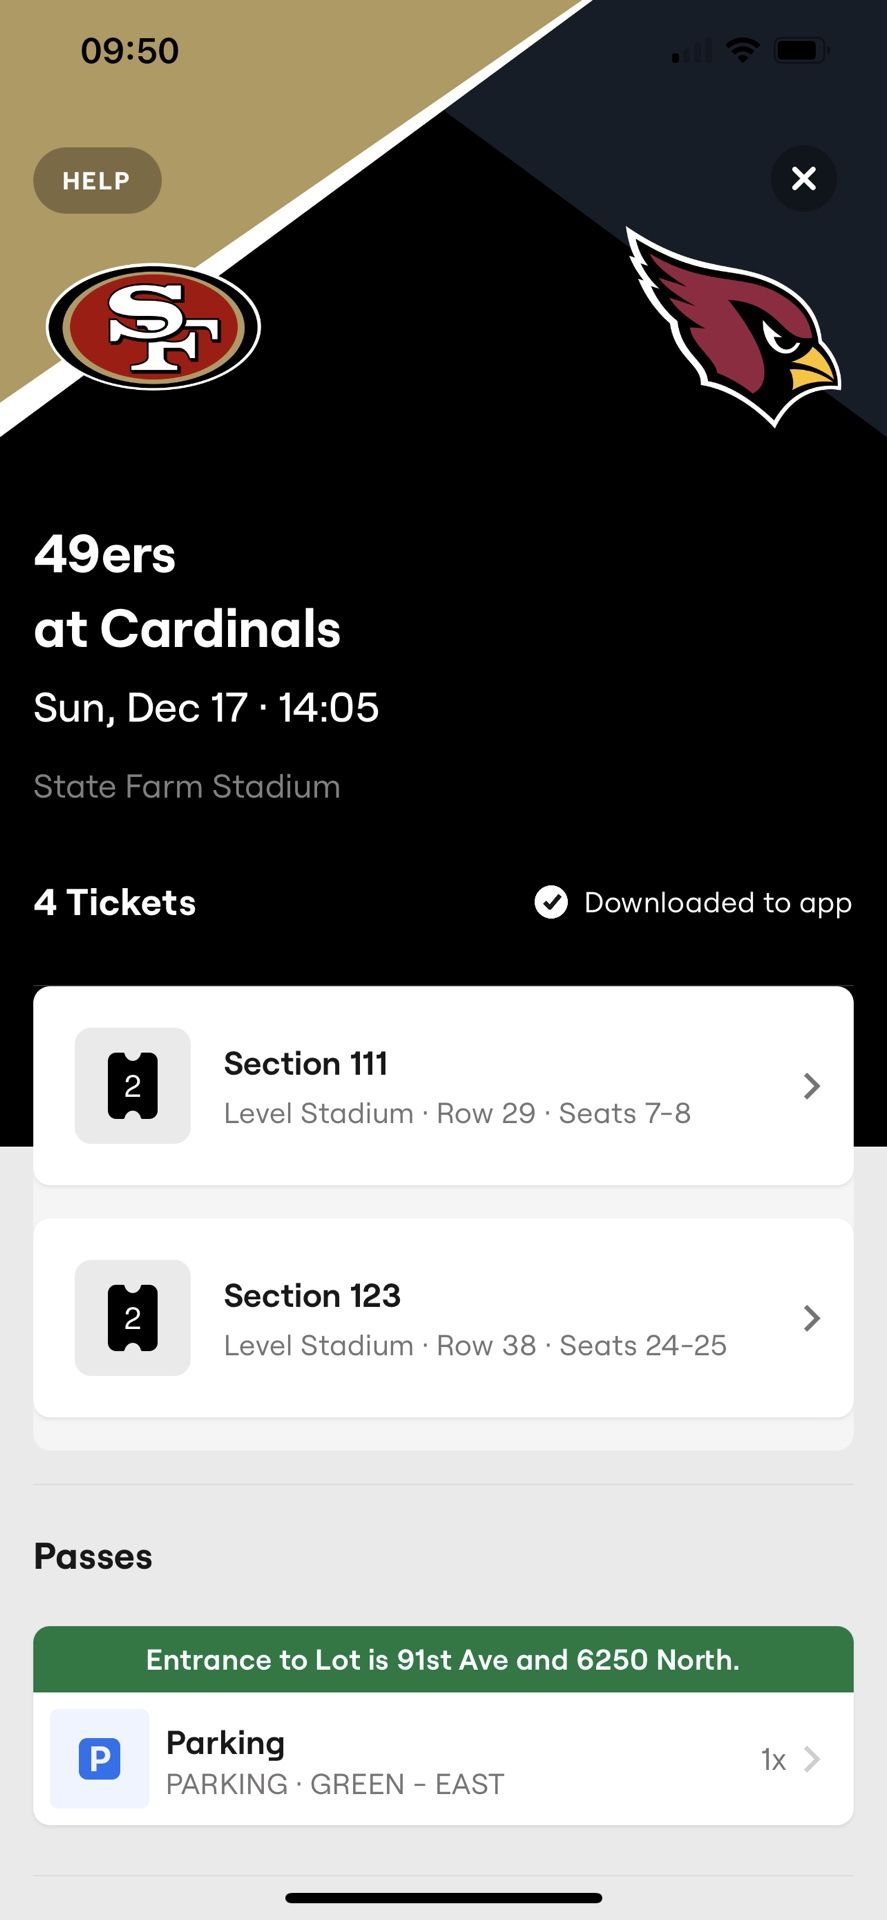Tap the Arizona Cardinals logo
This screenshot has width=887, height=1920.
point(735,327)
